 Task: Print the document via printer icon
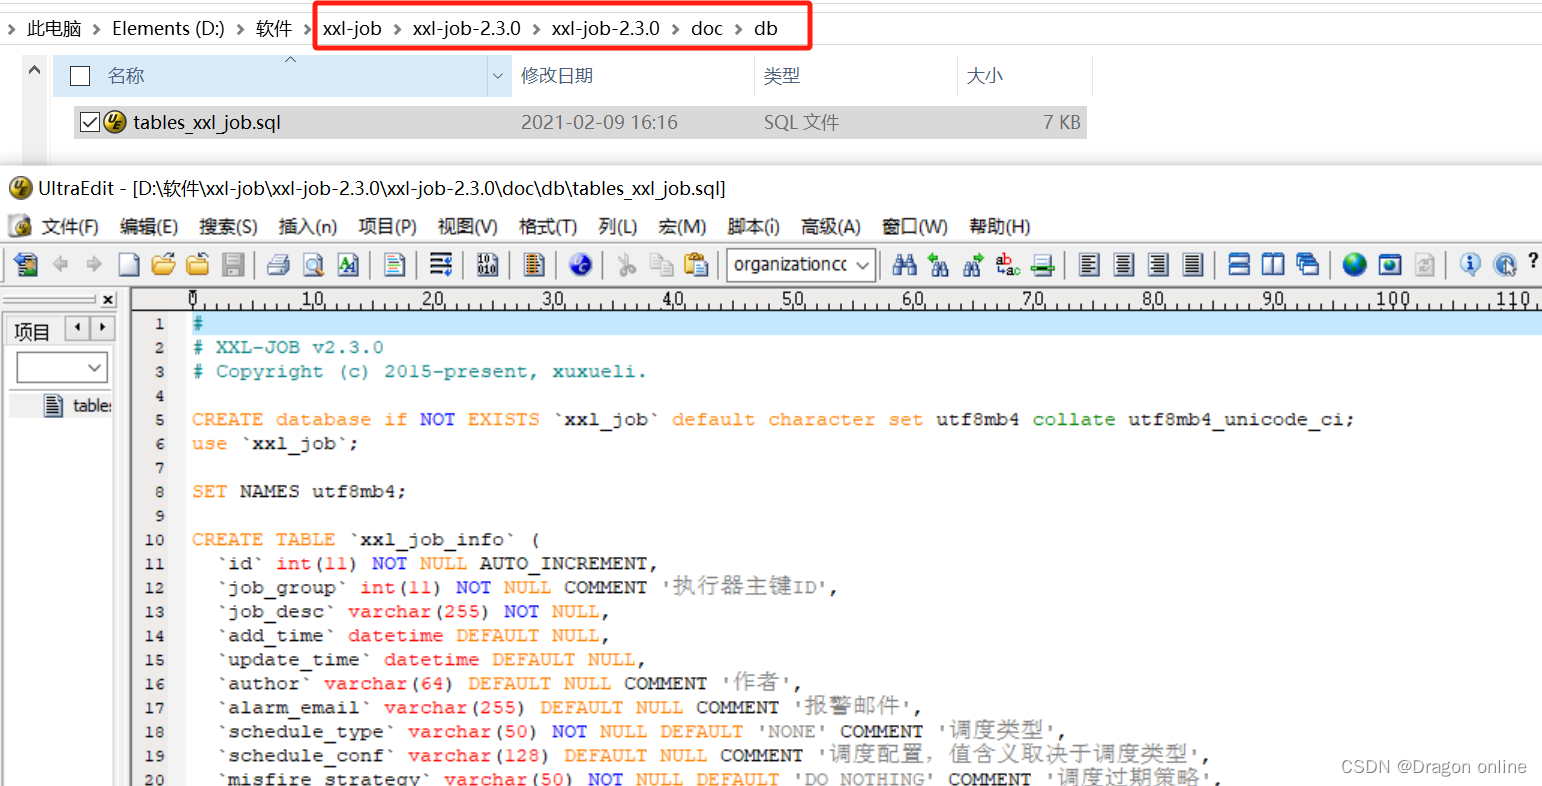pyautogui.click(x=278, y=264)
